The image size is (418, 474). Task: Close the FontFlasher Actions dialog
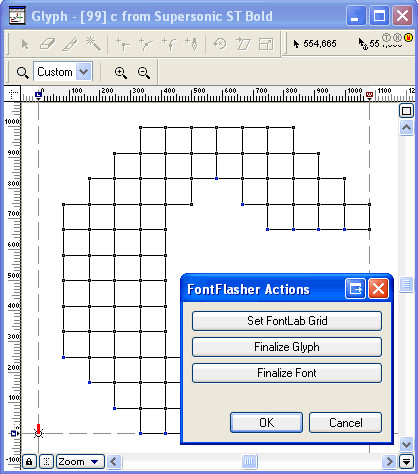pyautogui.click(x=378, y=289)
